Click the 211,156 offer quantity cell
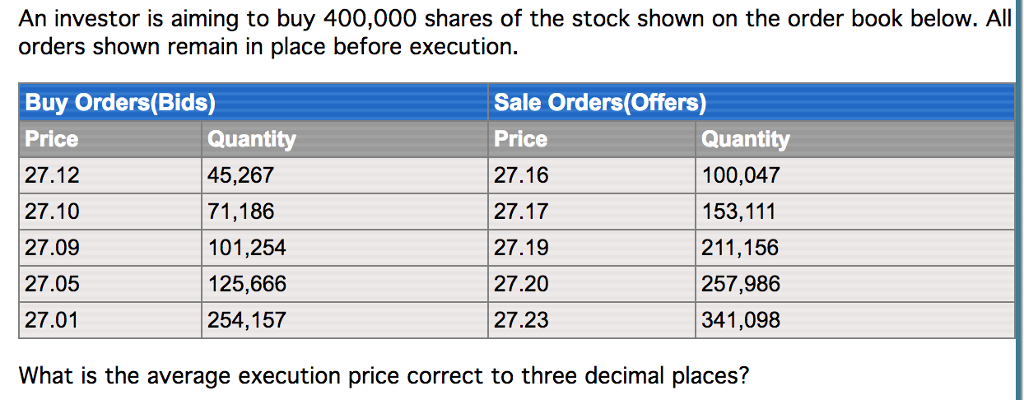 855,248
